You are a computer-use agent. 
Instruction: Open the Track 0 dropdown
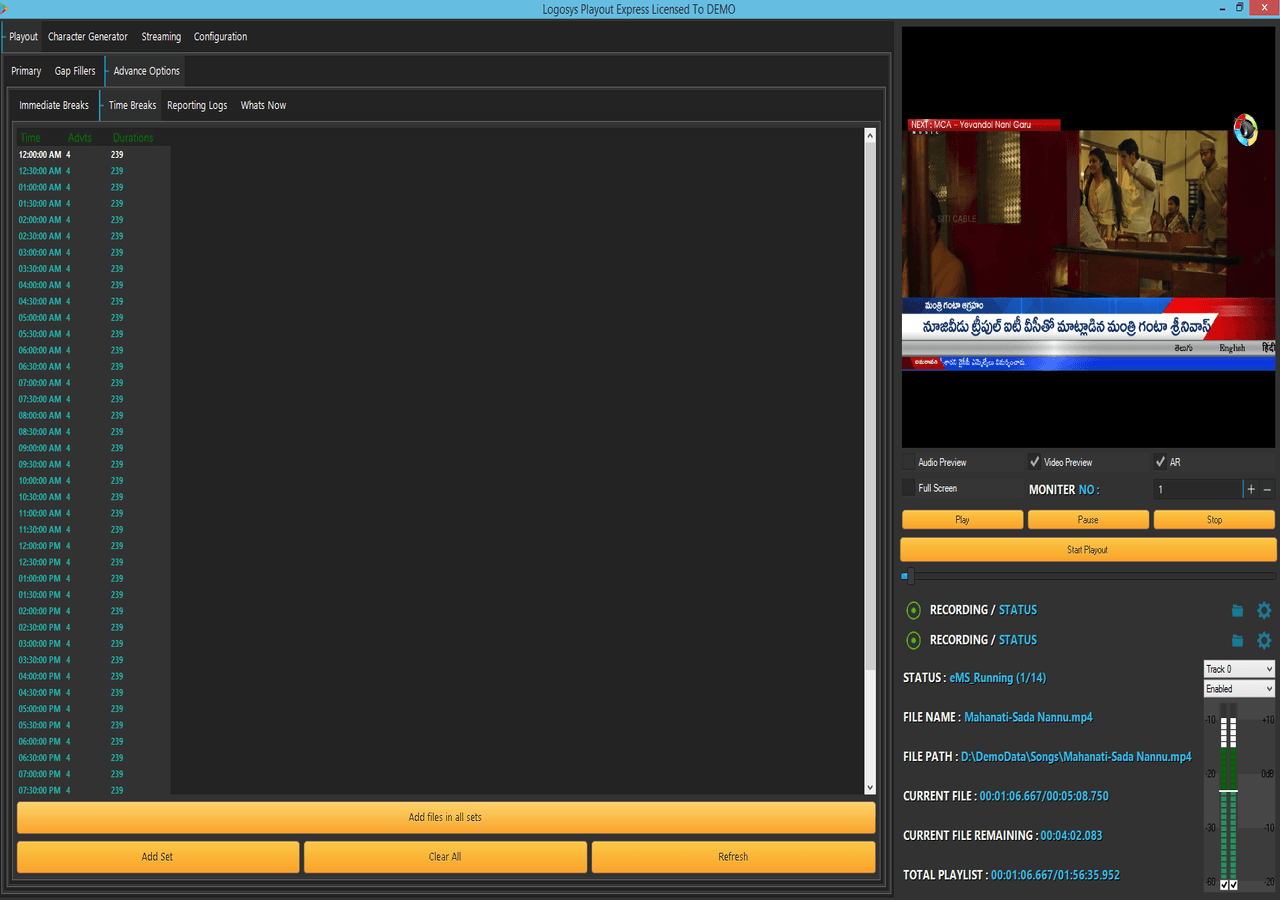pyautogui.click(x=1239, y=669)
